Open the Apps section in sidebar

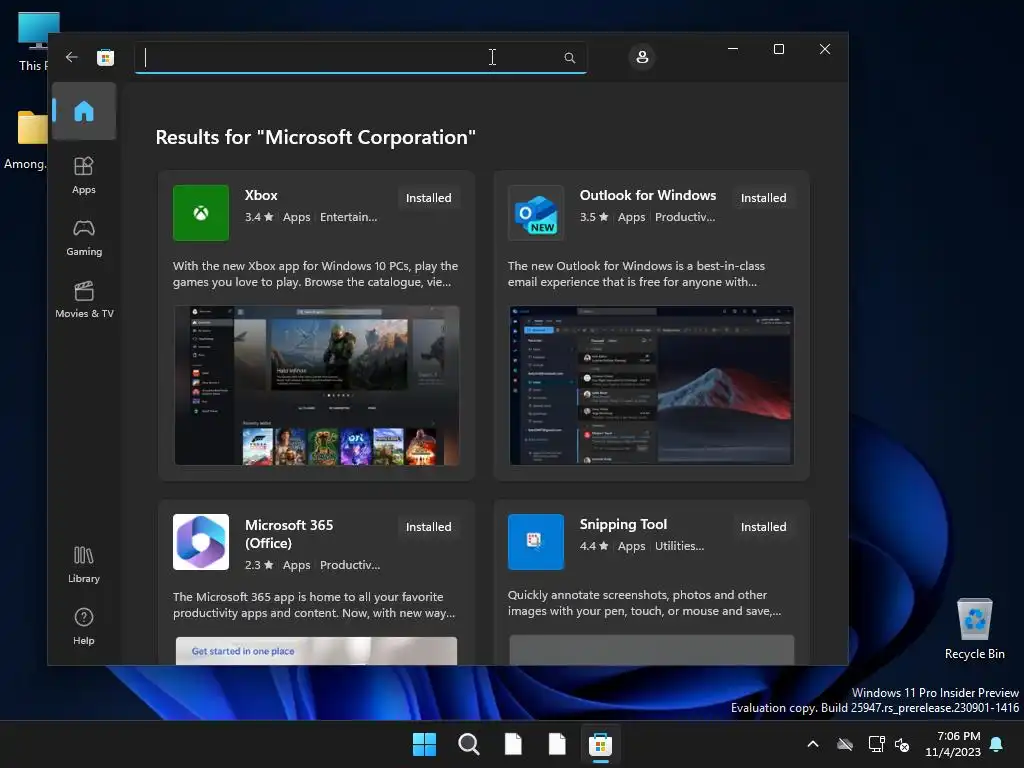point(84,176)
